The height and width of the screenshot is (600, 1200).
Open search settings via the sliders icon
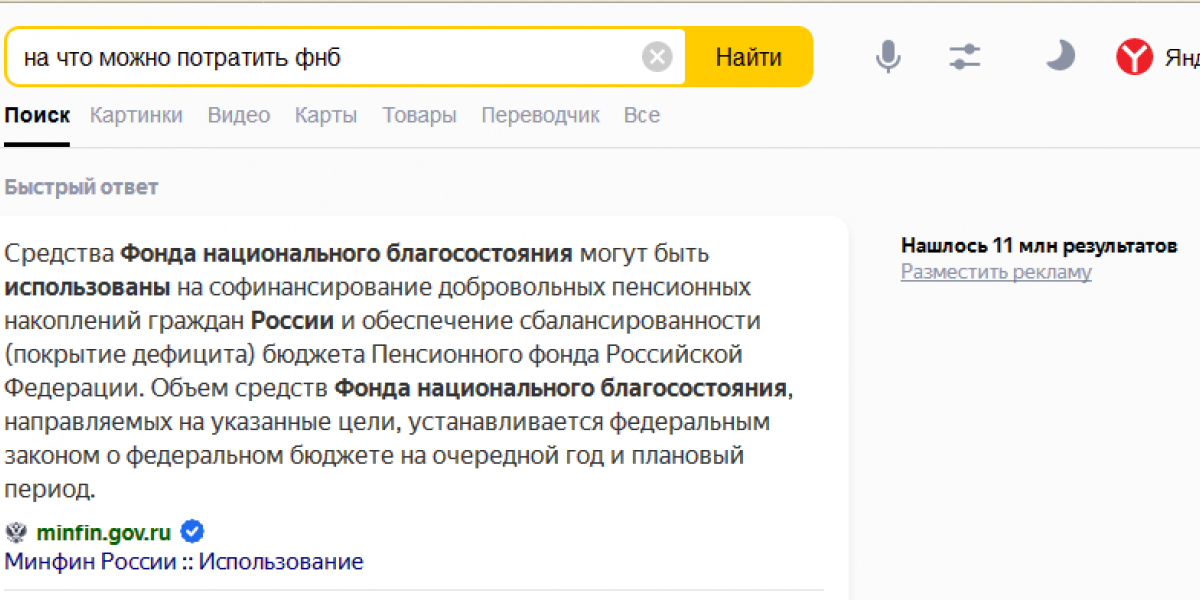click(964, 57)
